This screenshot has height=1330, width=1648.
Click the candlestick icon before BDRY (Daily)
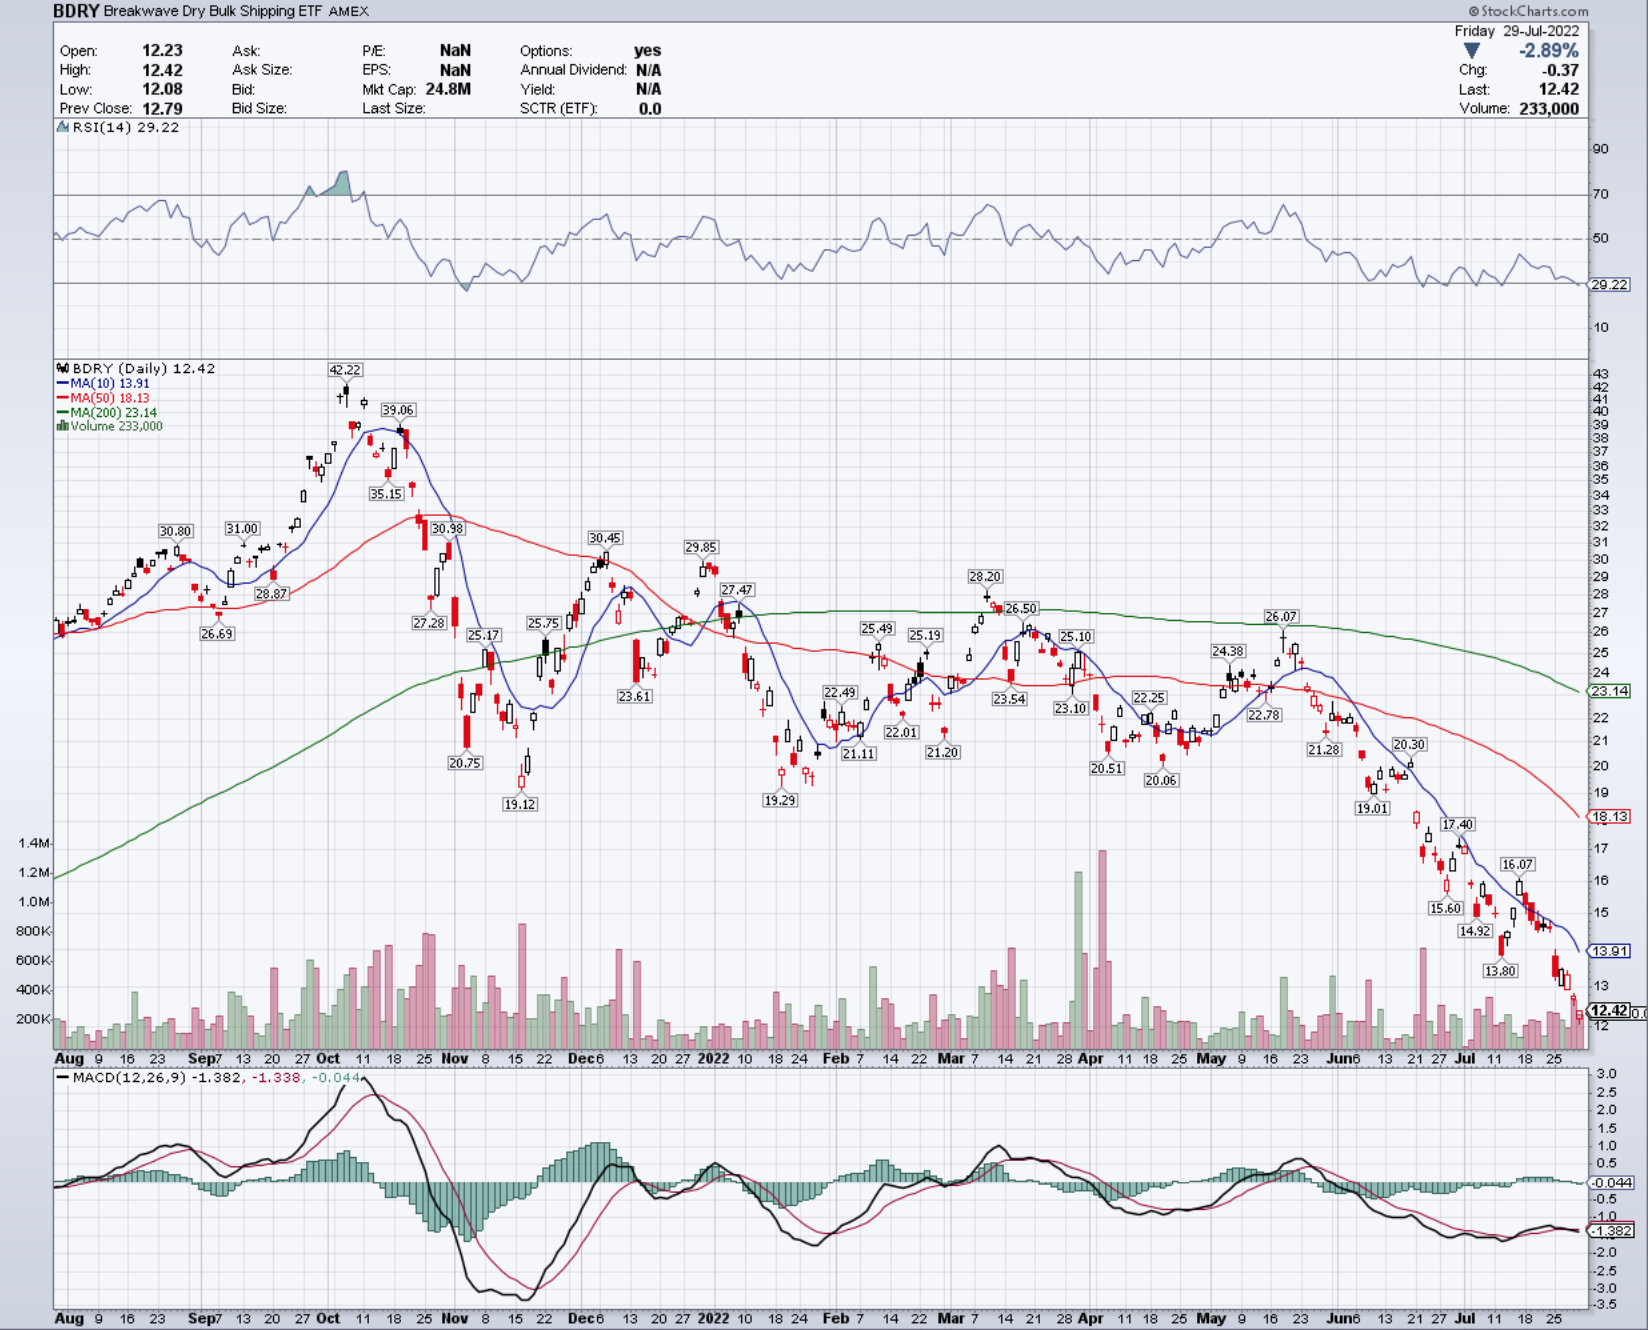[63, 368]
